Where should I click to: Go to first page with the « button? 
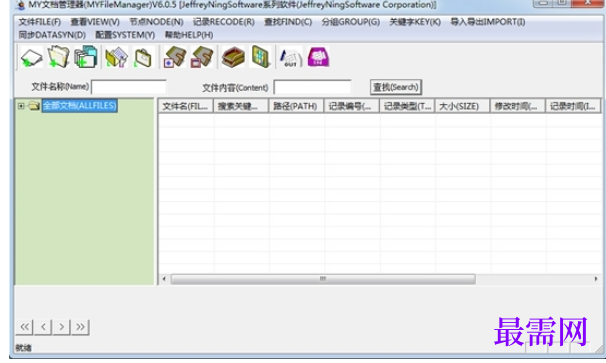pos(24,327)
